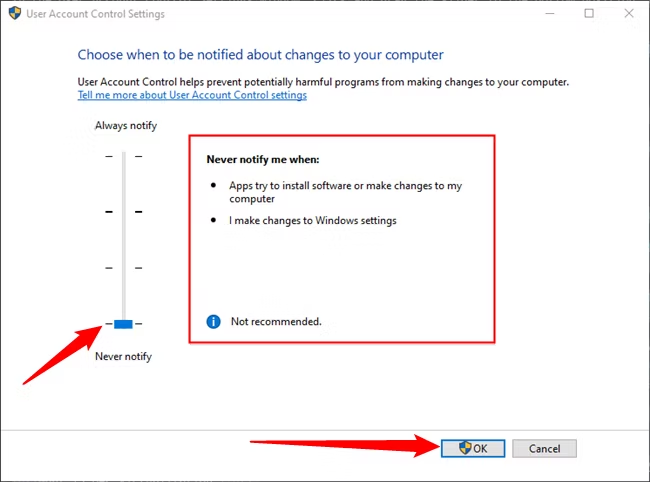Click the User Account Control shield icon in the title bar
The image size is (650, 482).
(14, 14)
